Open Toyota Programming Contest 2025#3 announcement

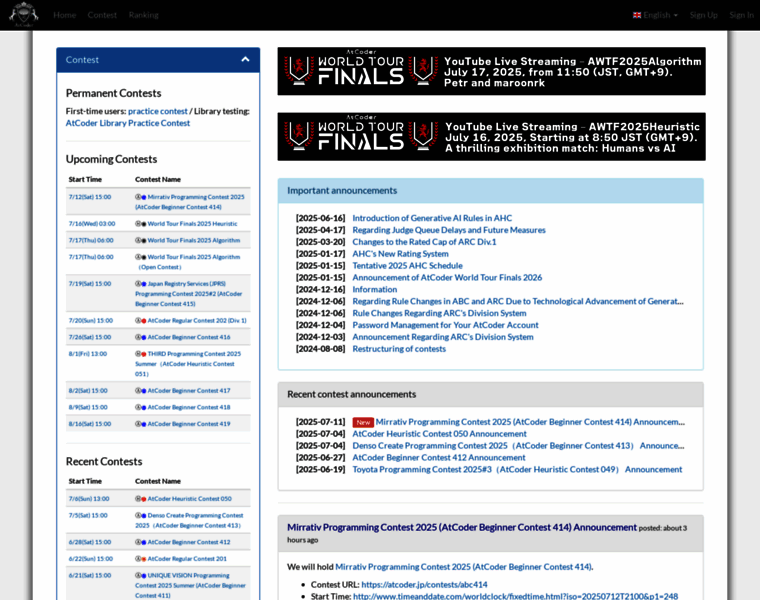pos(517,469)
